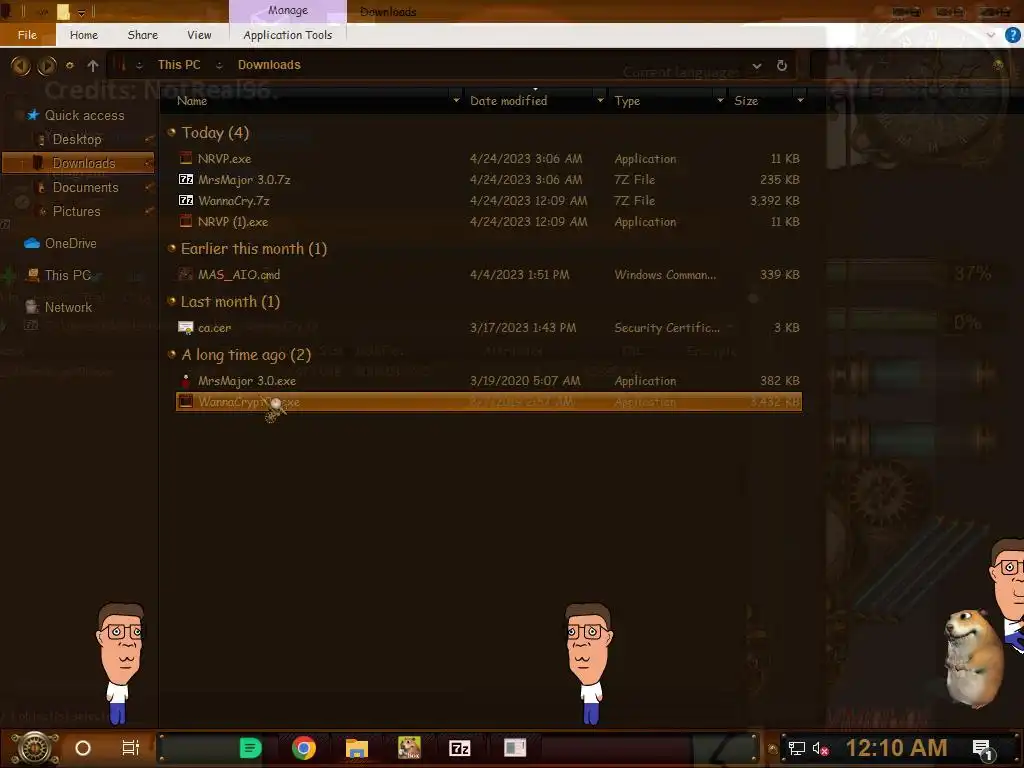Open the Share ribbon tab
The image size is (1024, 768).
tap(142, 35)
